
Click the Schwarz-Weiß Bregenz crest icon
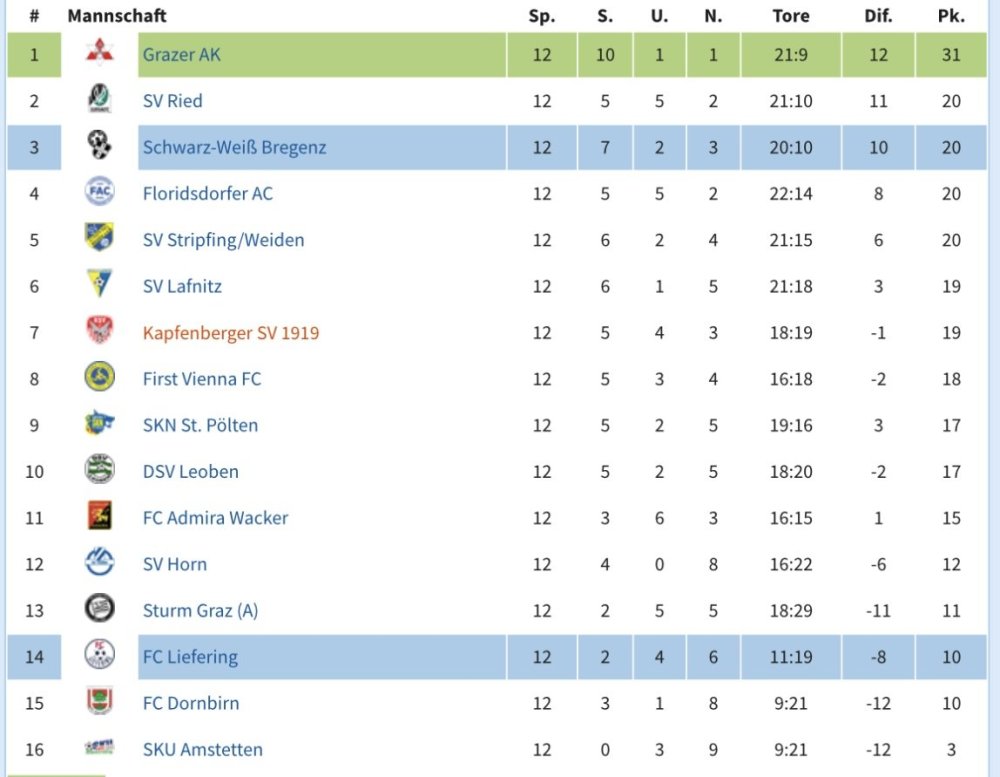coord(99,147)
